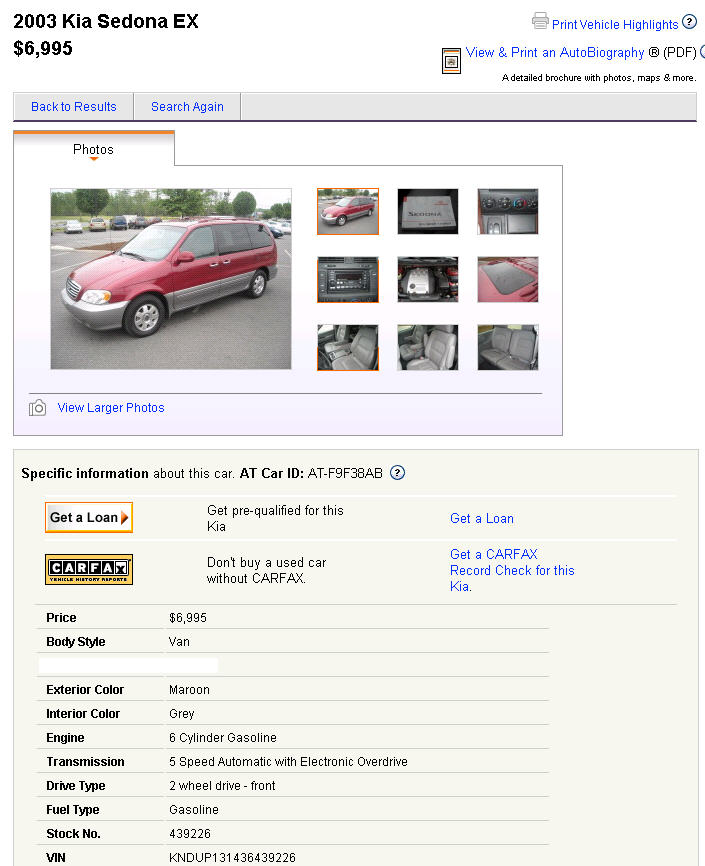Screen dimensions: 705x866
Task: Open the Photos tab
Action: [x=93, y=150]
